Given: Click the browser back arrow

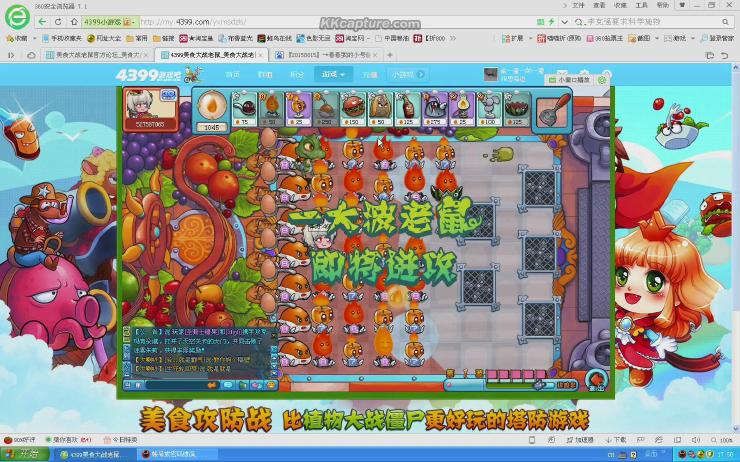Looking at the screenshot, I should (x=42, y=22).
